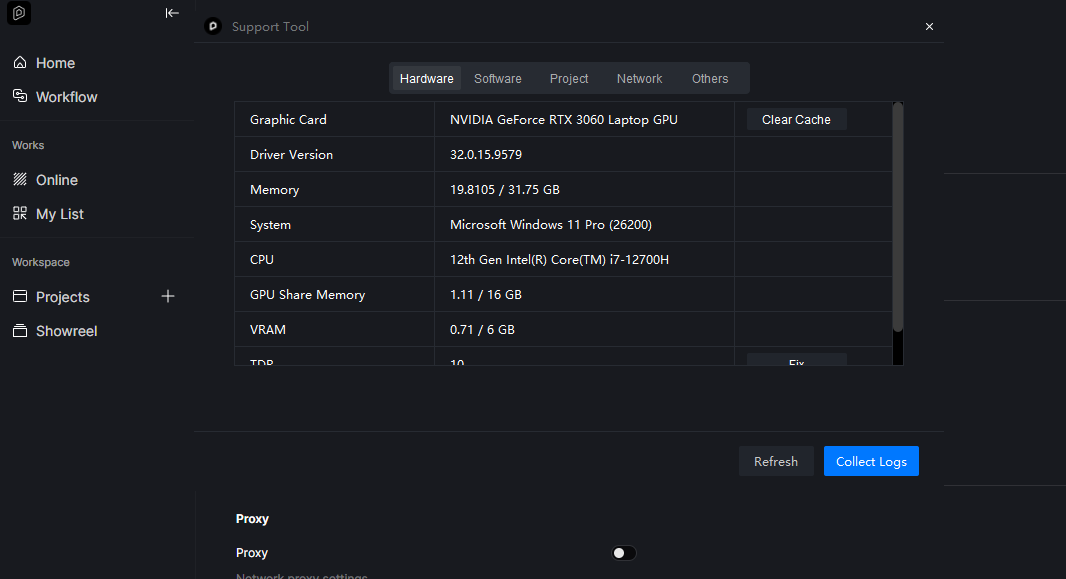Screen dimensions: 1066x579
Task: Enable the Proxy toggle switch
Action: pos(624,553)
